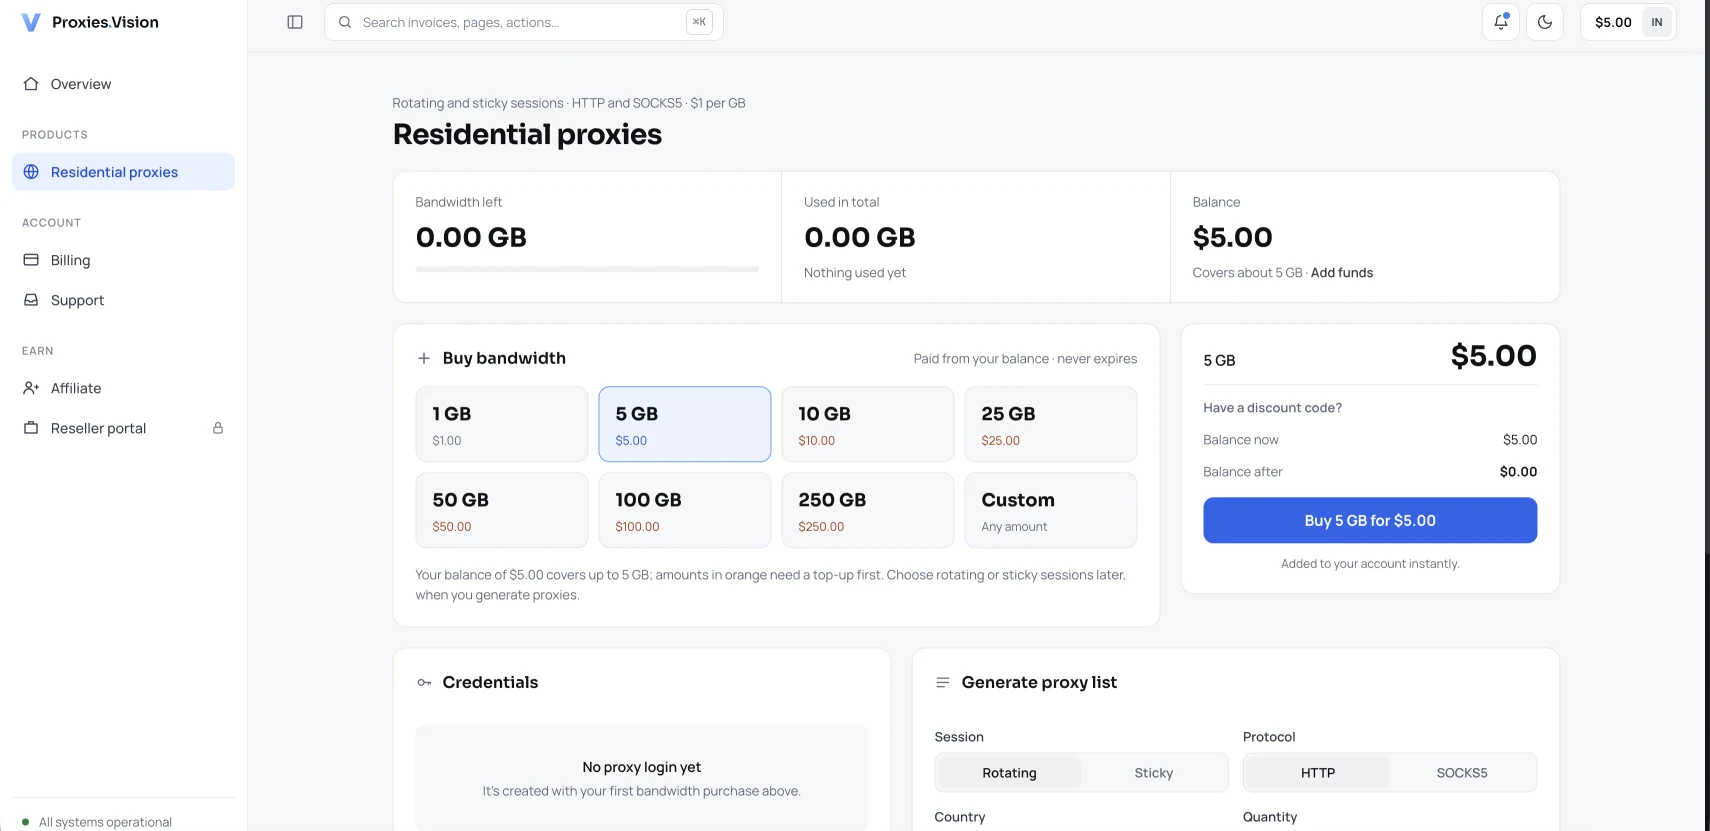Image resolution: width=1710 pixels, height=831 pixels.
Task: Open the notifications bell
Action: click(1501, 22)
